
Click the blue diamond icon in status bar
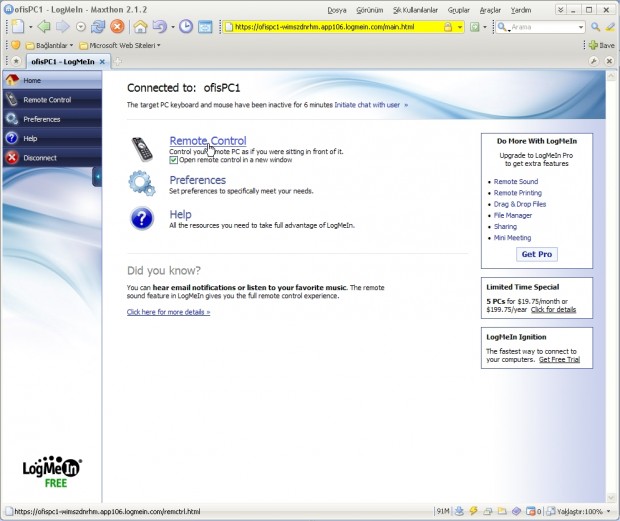point(516,511)
